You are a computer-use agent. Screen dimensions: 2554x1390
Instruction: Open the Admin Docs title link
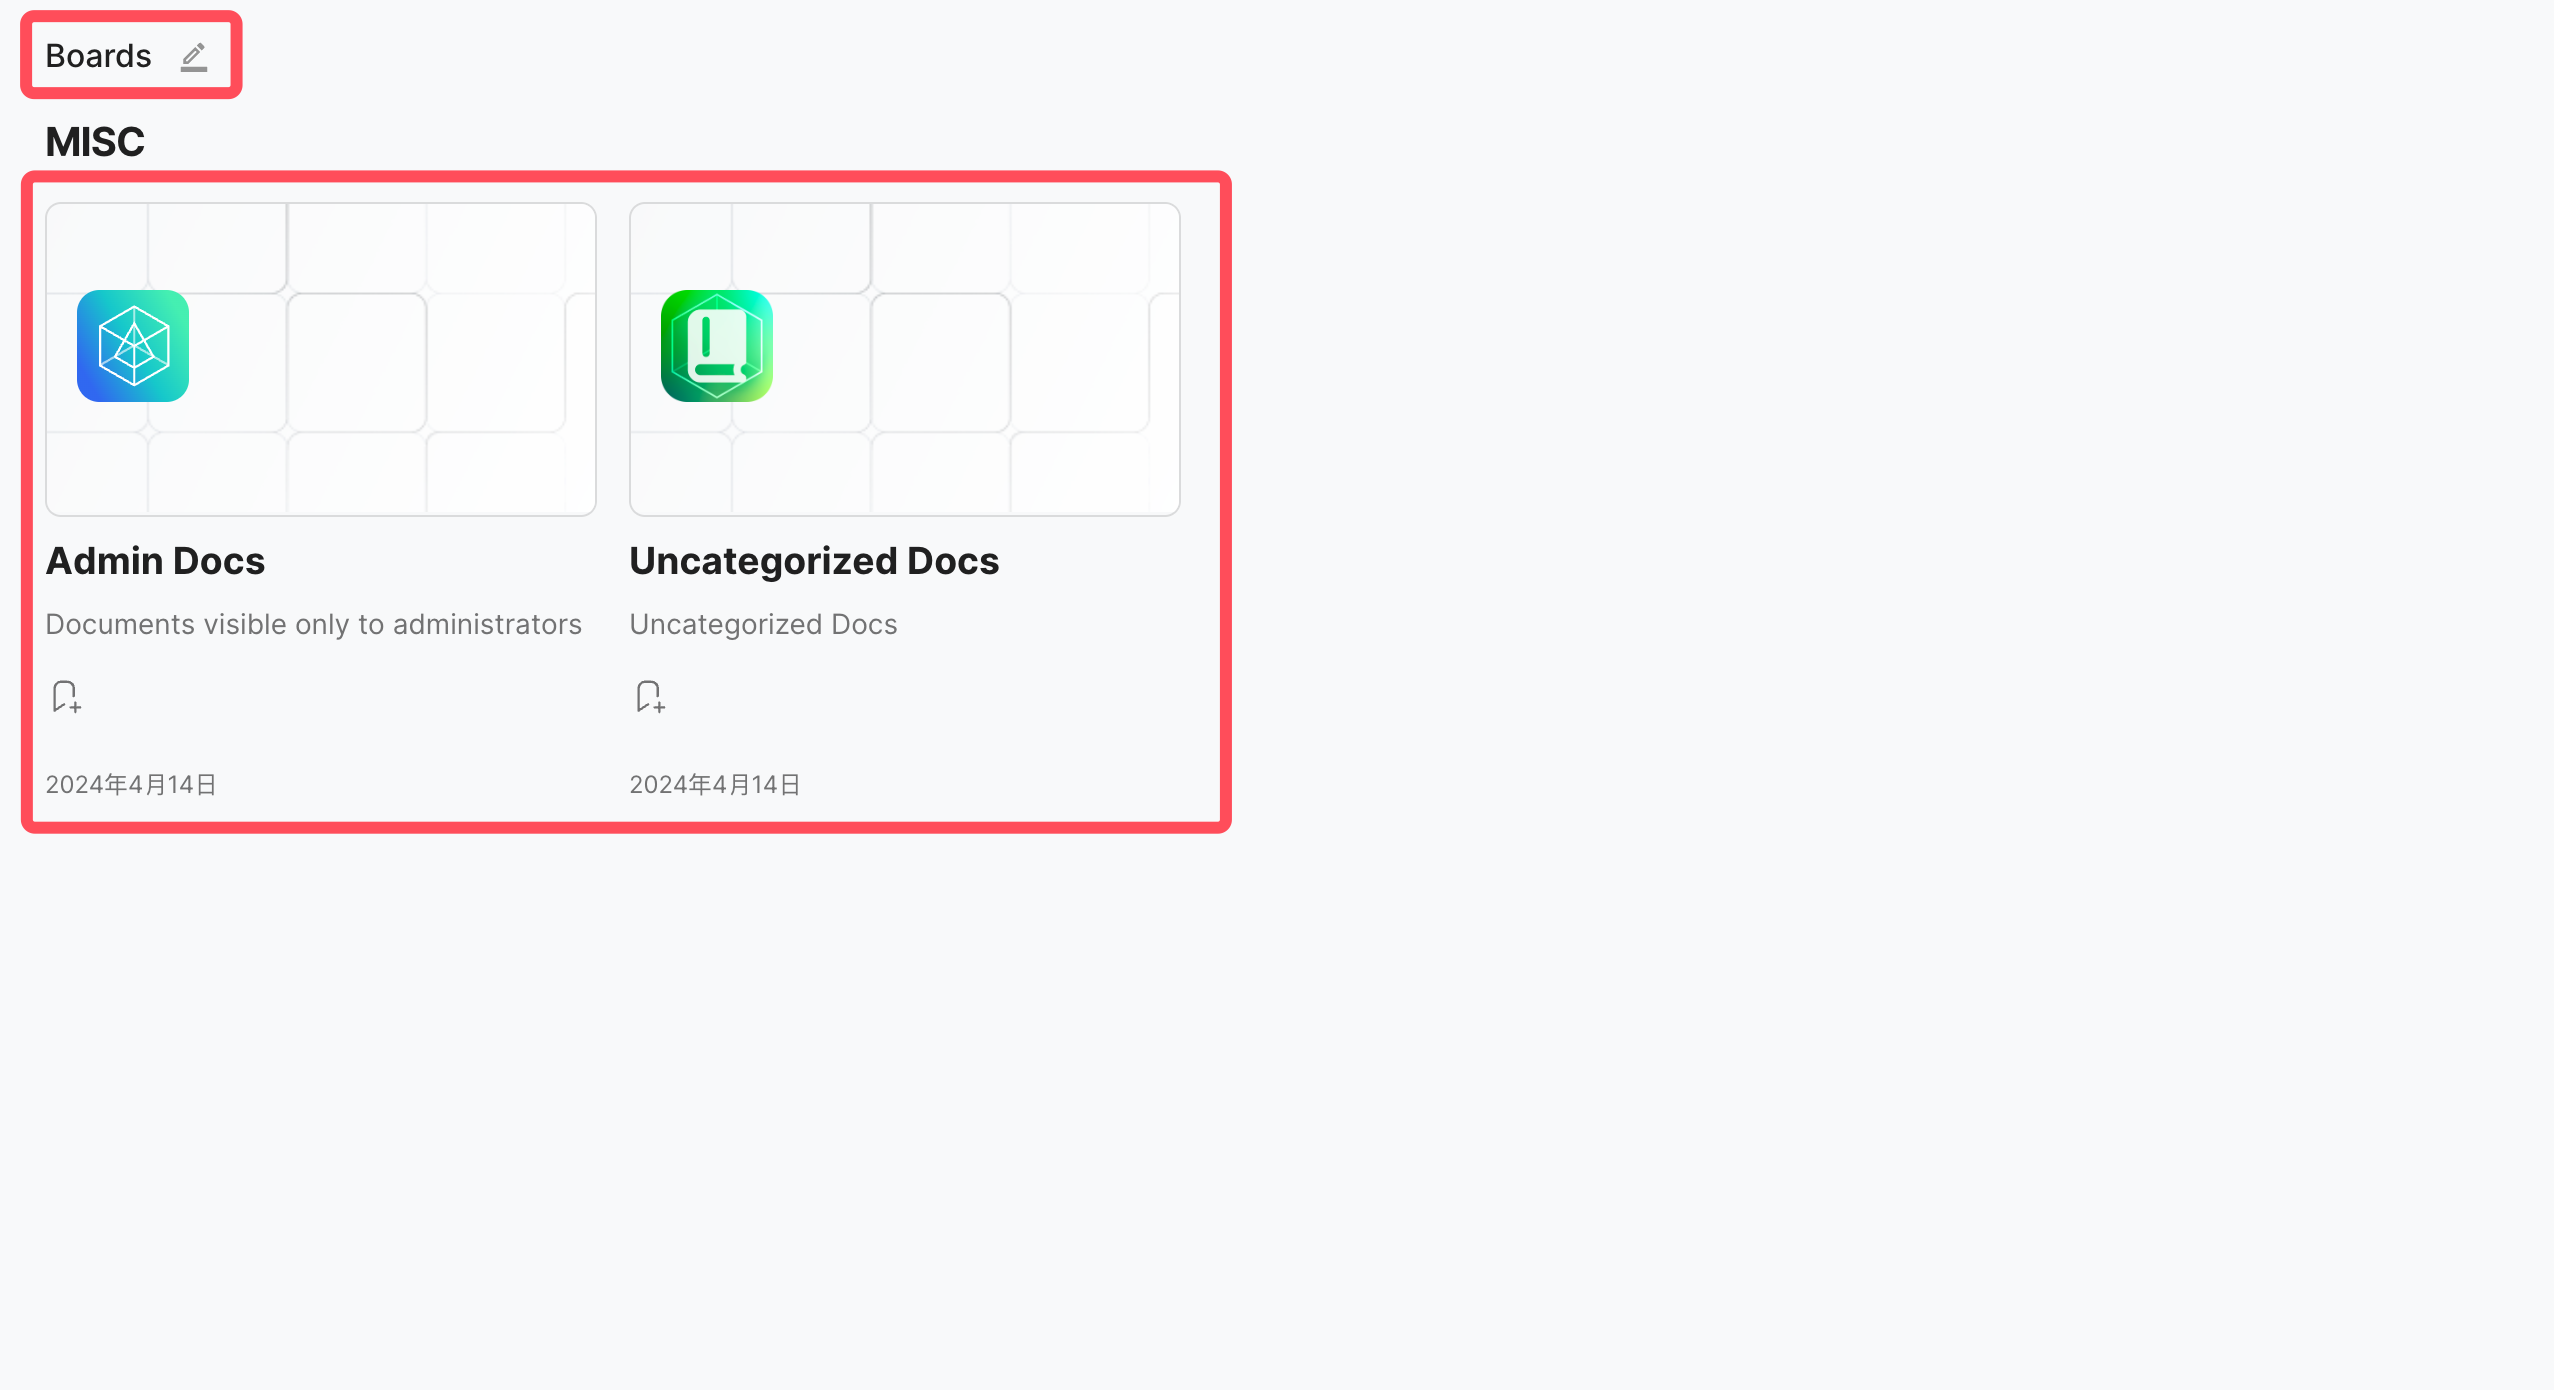(x=155, y=561)
